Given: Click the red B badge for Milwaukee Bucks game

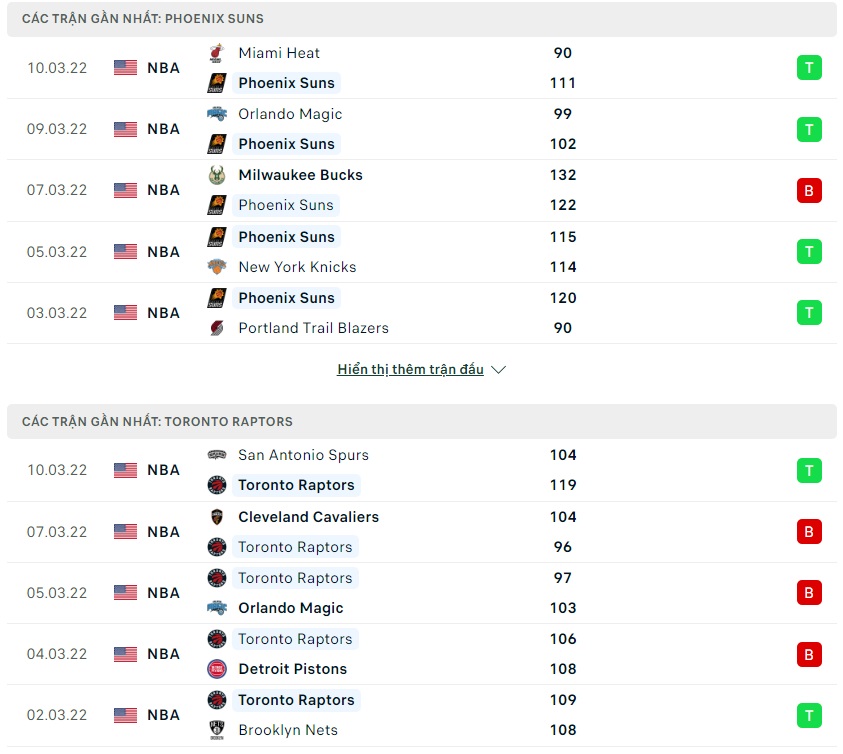Looking at the screenshot, I should click(x=809, y=190).
